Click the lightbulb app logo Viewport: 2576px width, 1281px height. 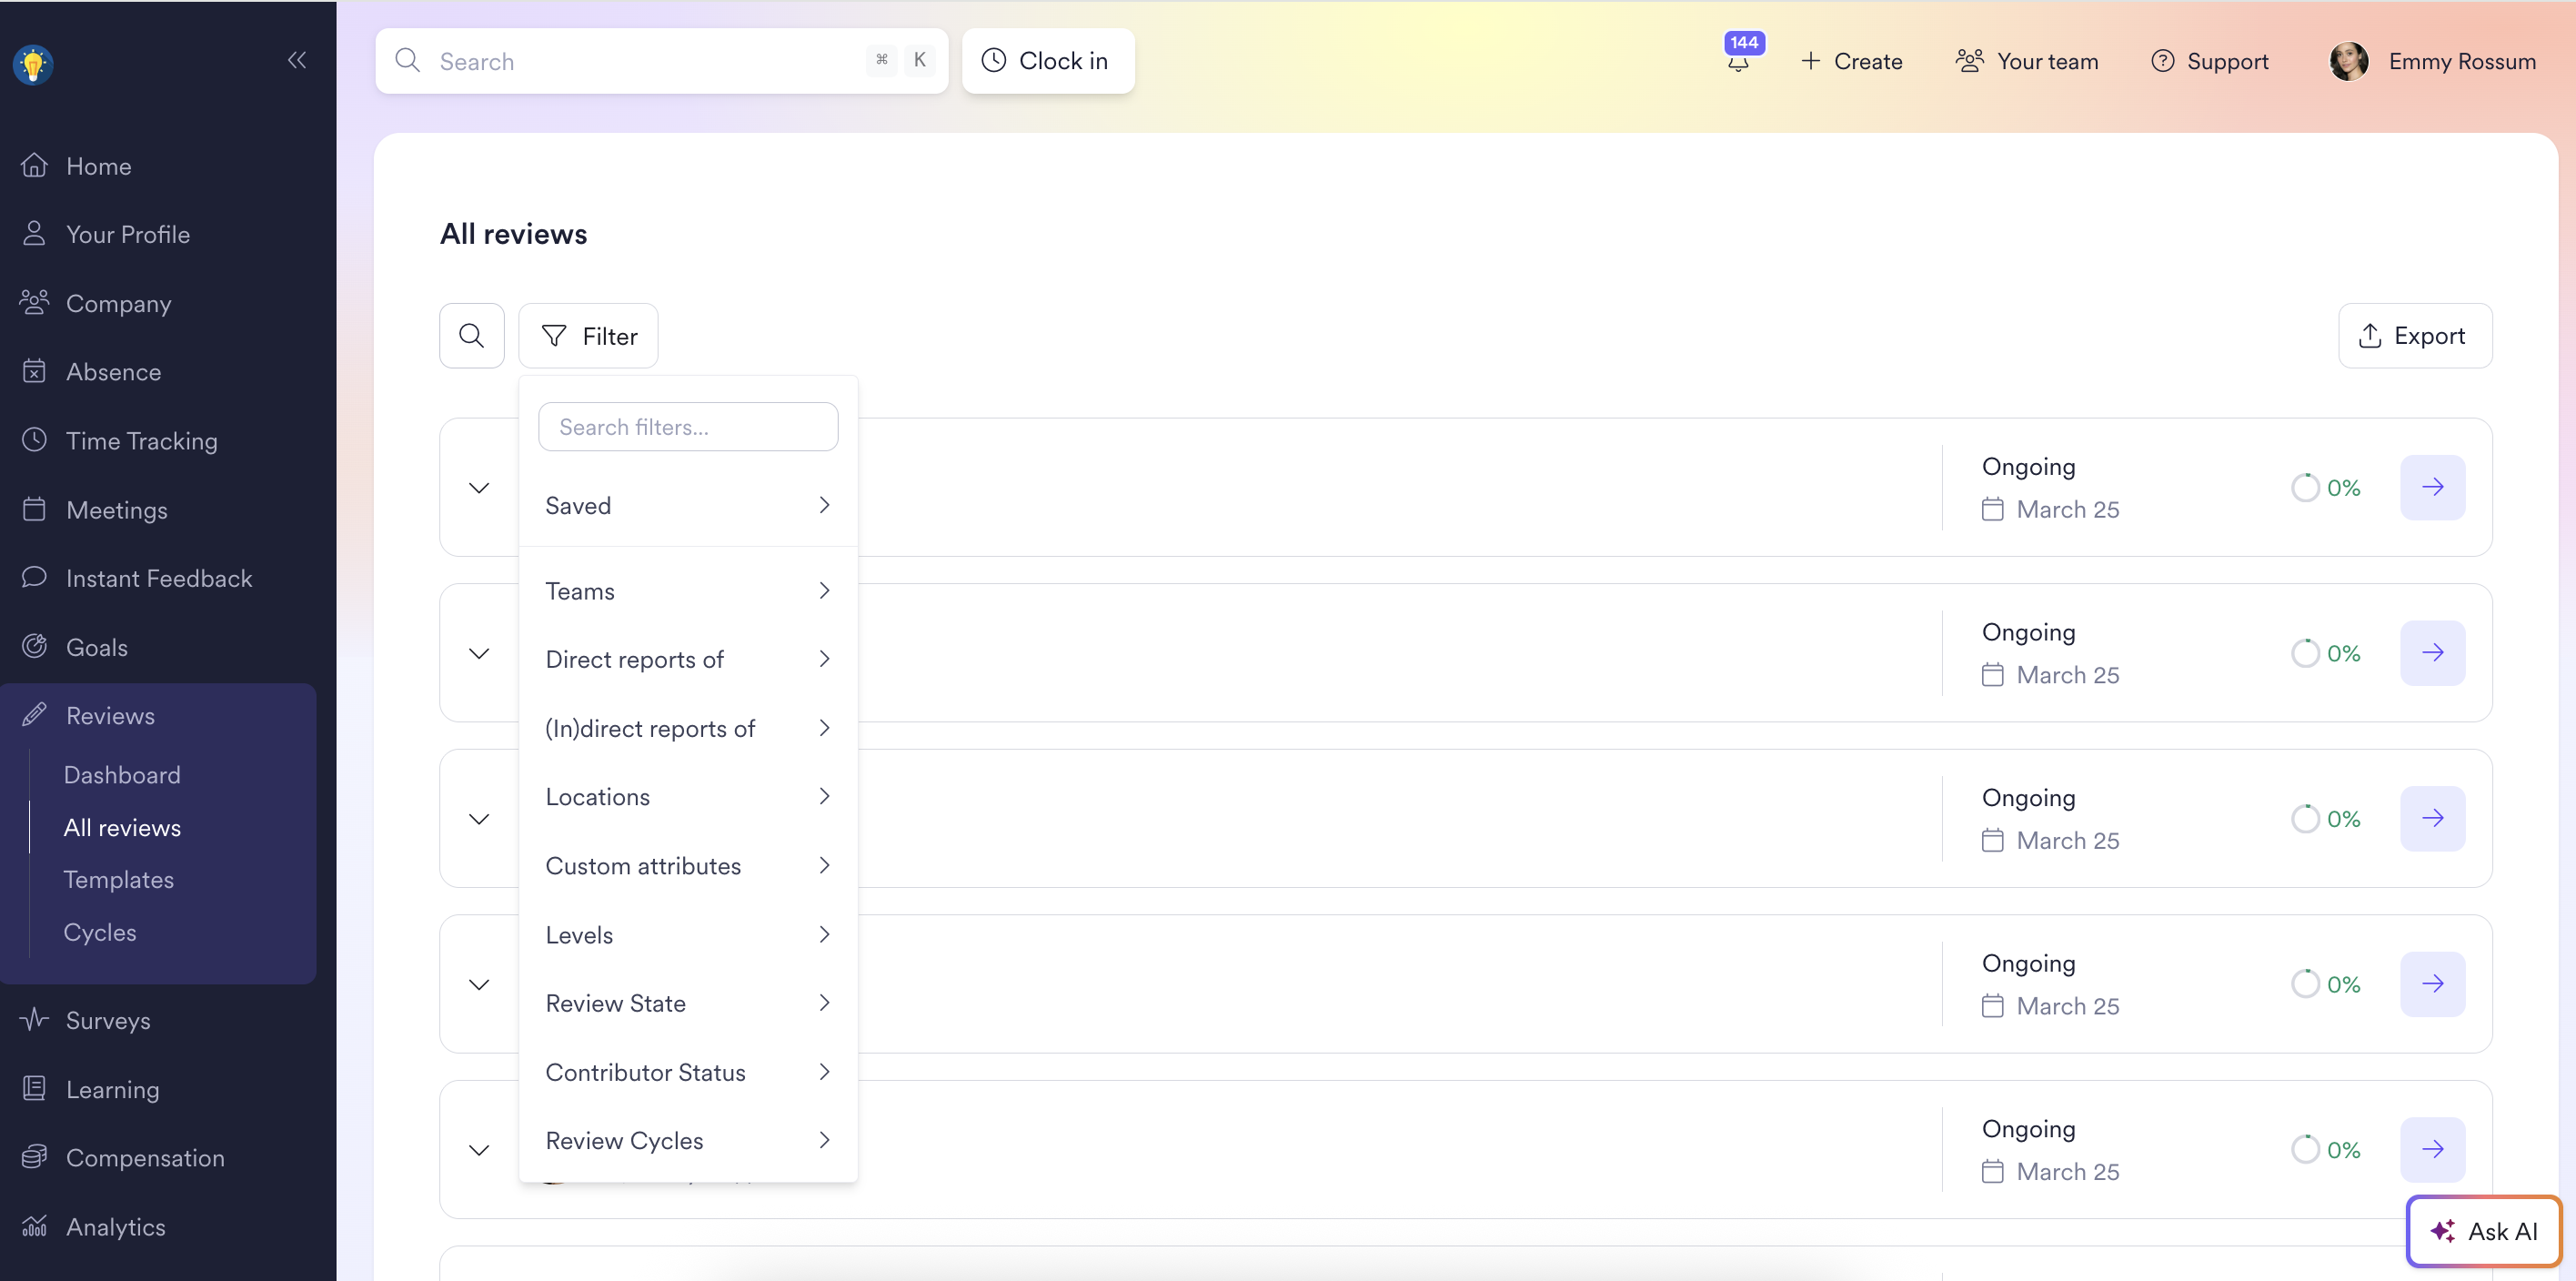point(33,65)
